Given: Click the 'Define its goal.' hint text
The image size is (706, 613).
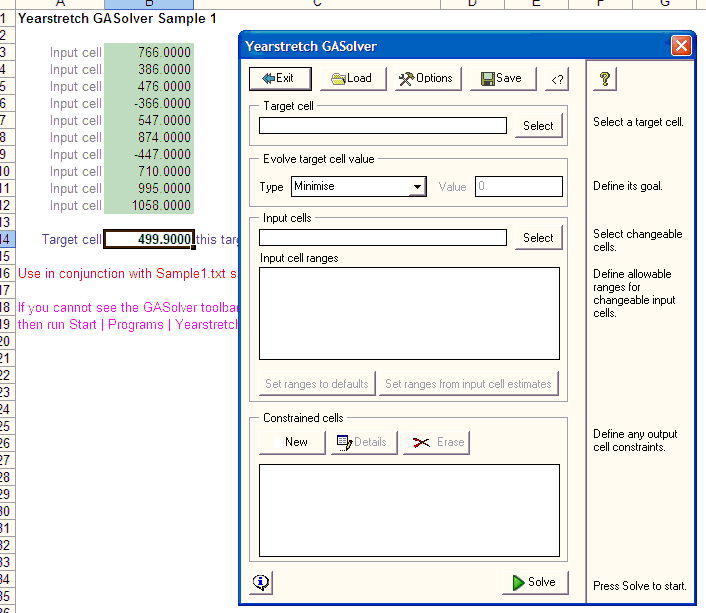Looking at the screenshot, I should click(x=628, y=186).
